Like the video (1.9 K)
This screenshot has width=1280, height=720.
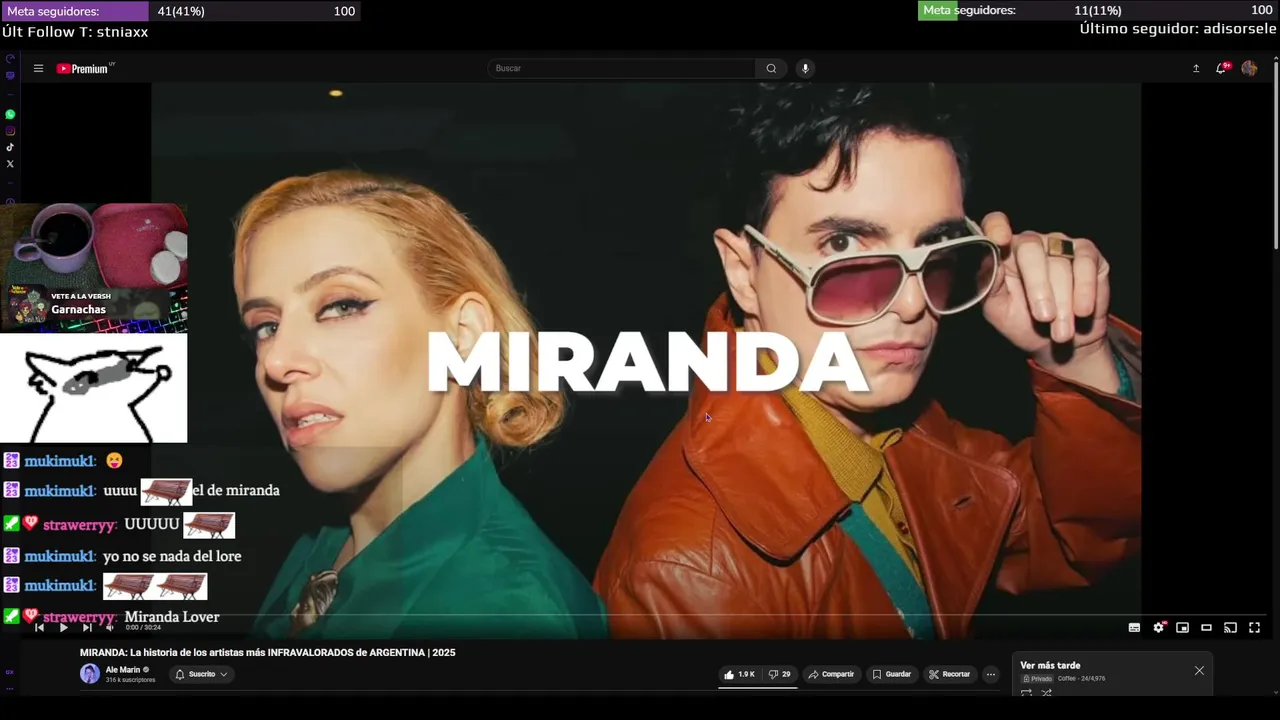tap(739, 674)
